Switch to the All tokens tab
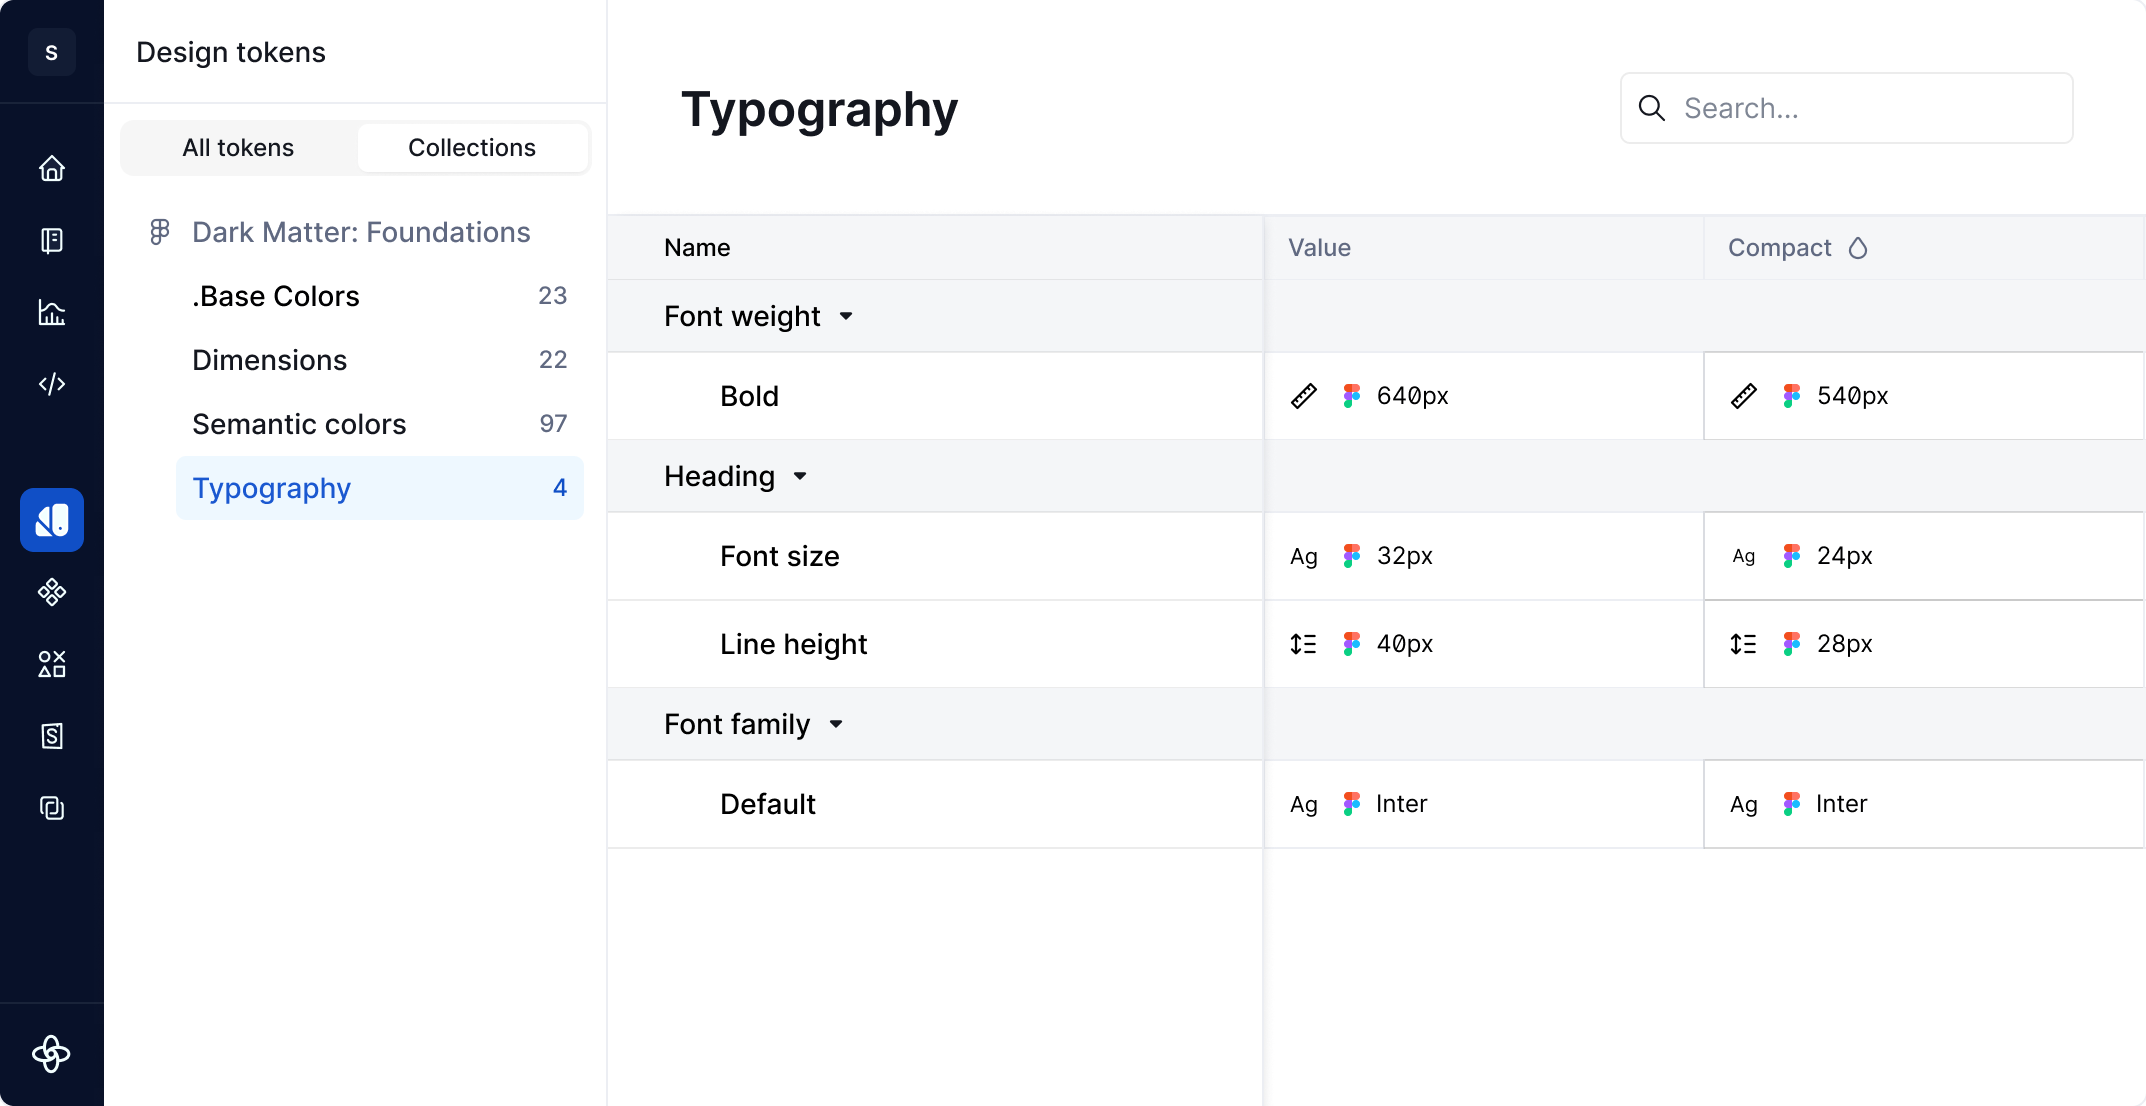The width and height of the screenshot is (2146, 1106). pos(238,147)
